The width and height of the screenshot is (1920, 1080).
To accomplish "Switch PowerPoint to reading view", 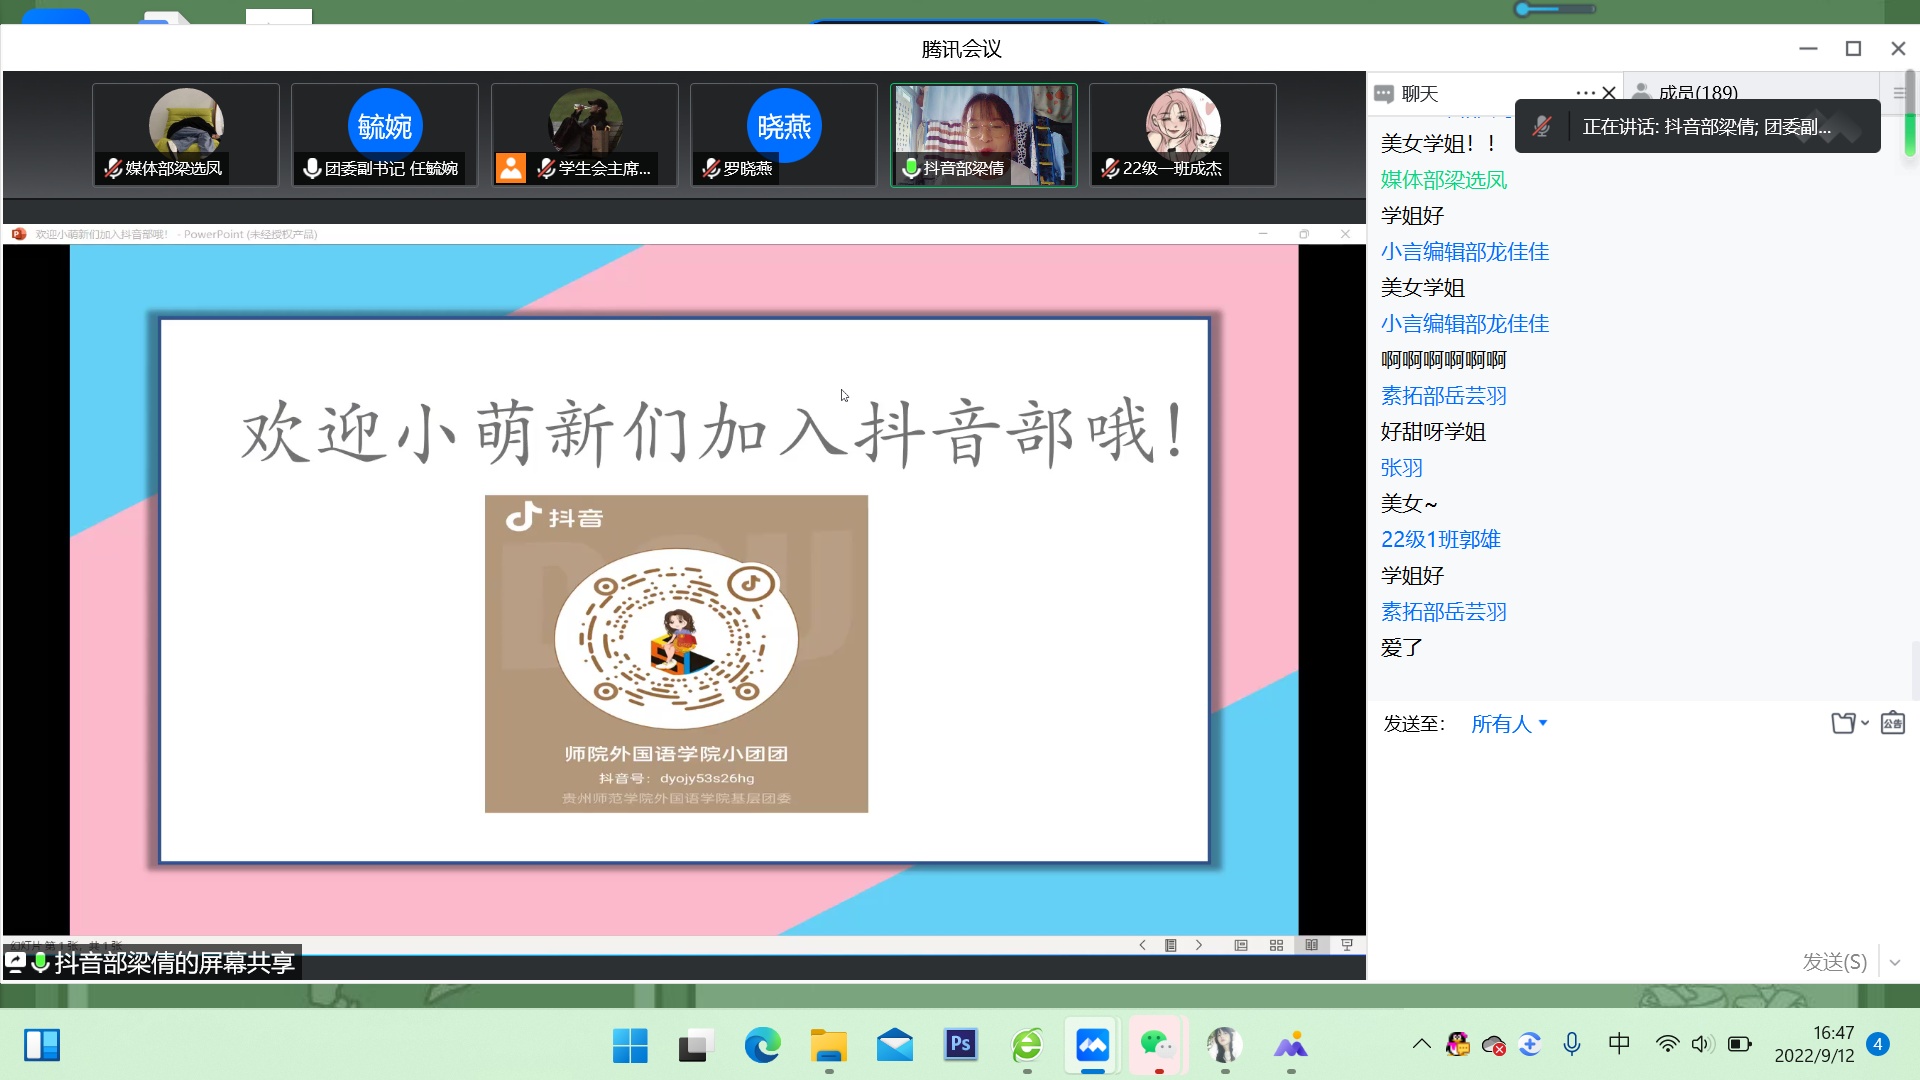I will [x=1311, y=945].
